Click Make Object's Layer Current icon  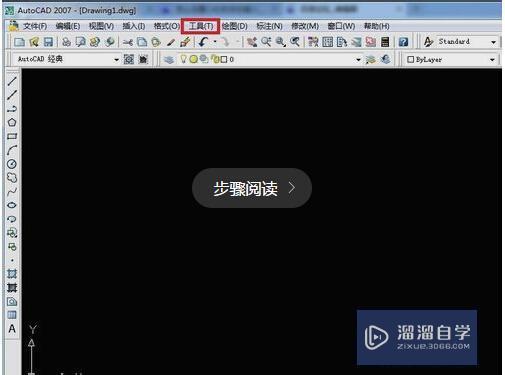click(371, 60)
